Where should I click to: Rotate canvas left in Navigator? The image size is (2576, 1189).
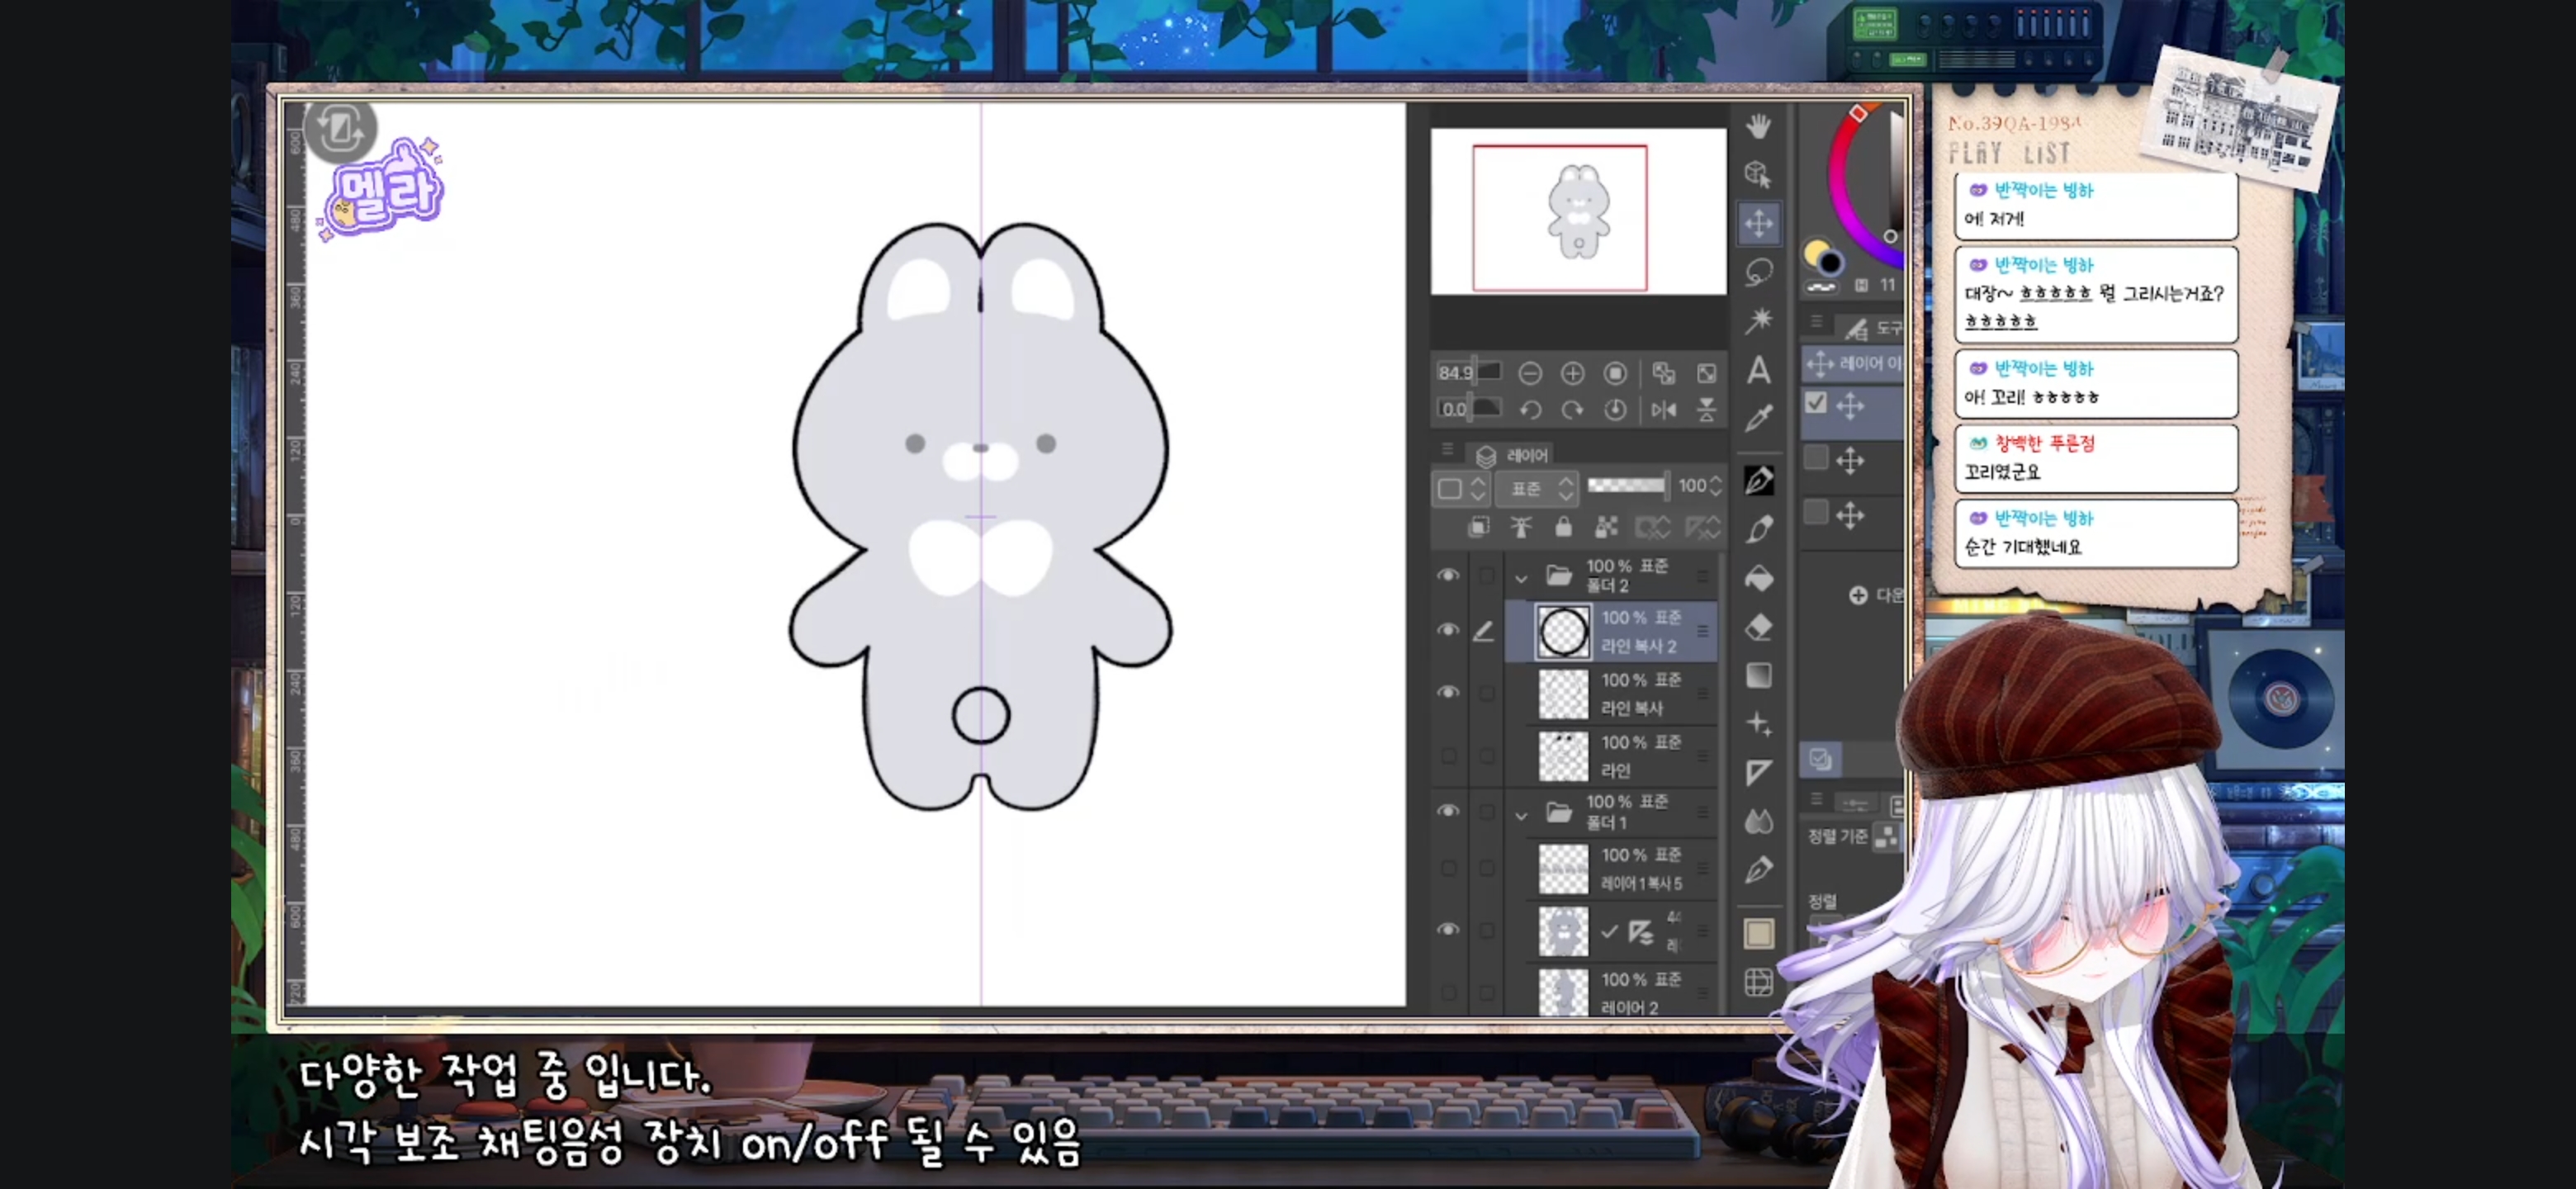(x=1529, y=410)
